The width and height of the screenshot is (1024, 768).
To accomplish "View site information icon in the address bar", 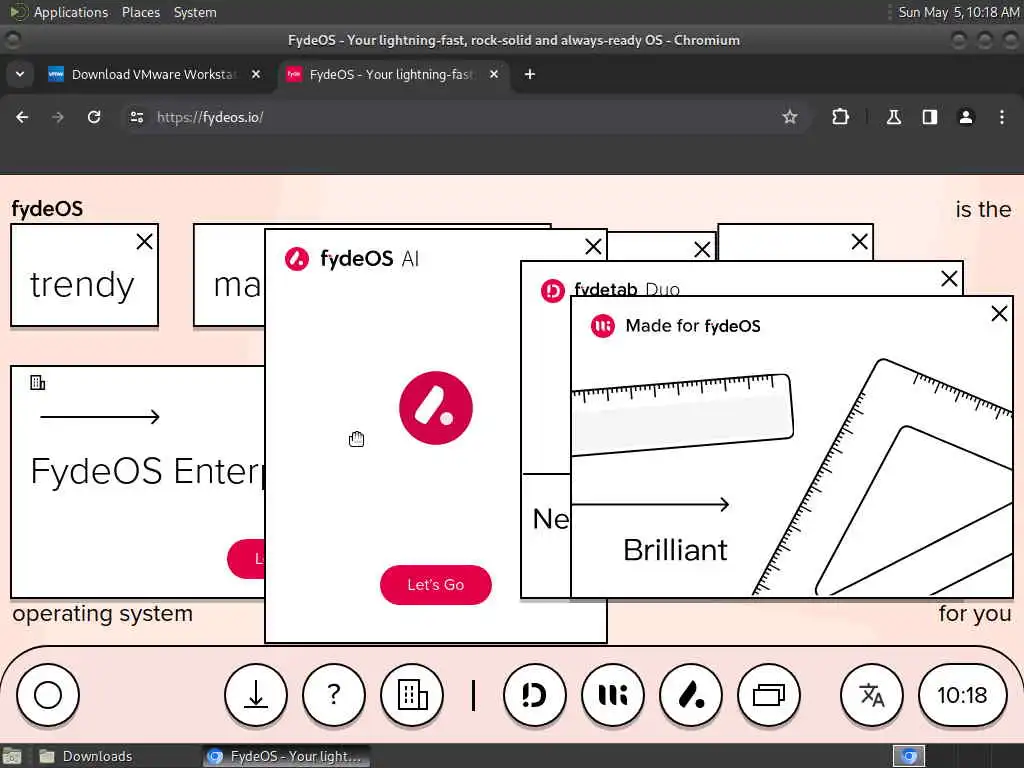I will coord(136,117).
